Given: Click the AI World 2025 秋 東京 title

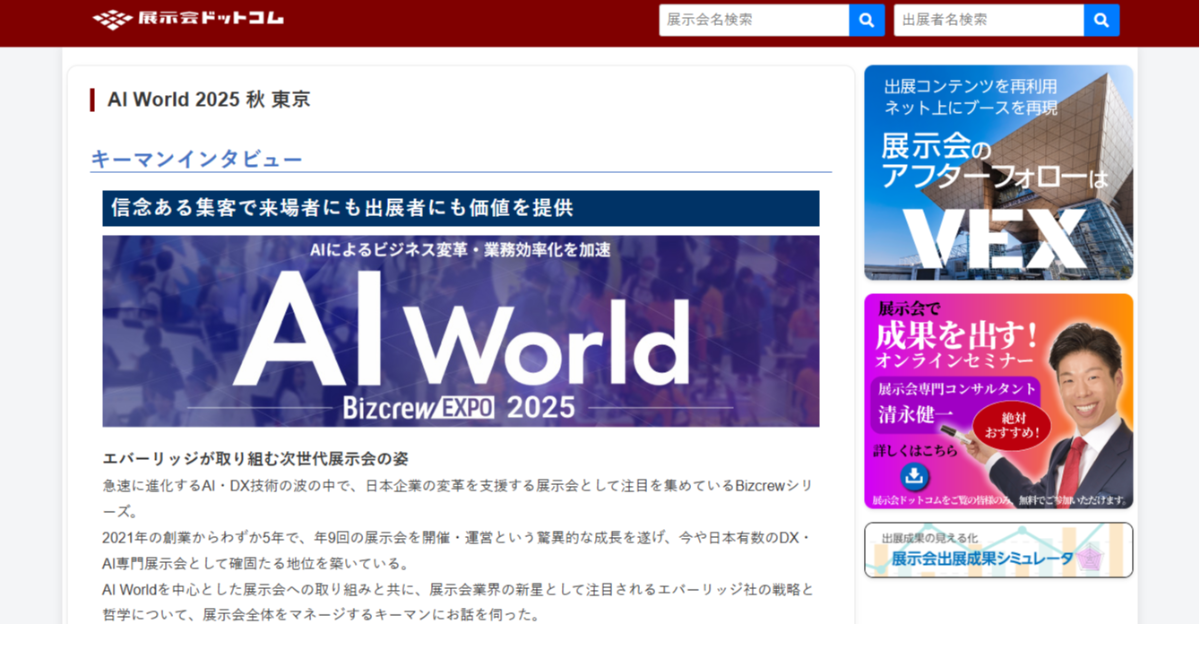Looking at the screenshot, I should pyautogui.click(x=208, y=99).
